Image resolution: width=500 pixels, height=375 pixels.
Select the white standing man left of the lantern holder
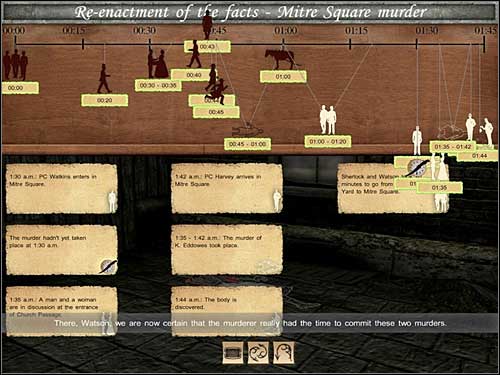tap(471, 127)
